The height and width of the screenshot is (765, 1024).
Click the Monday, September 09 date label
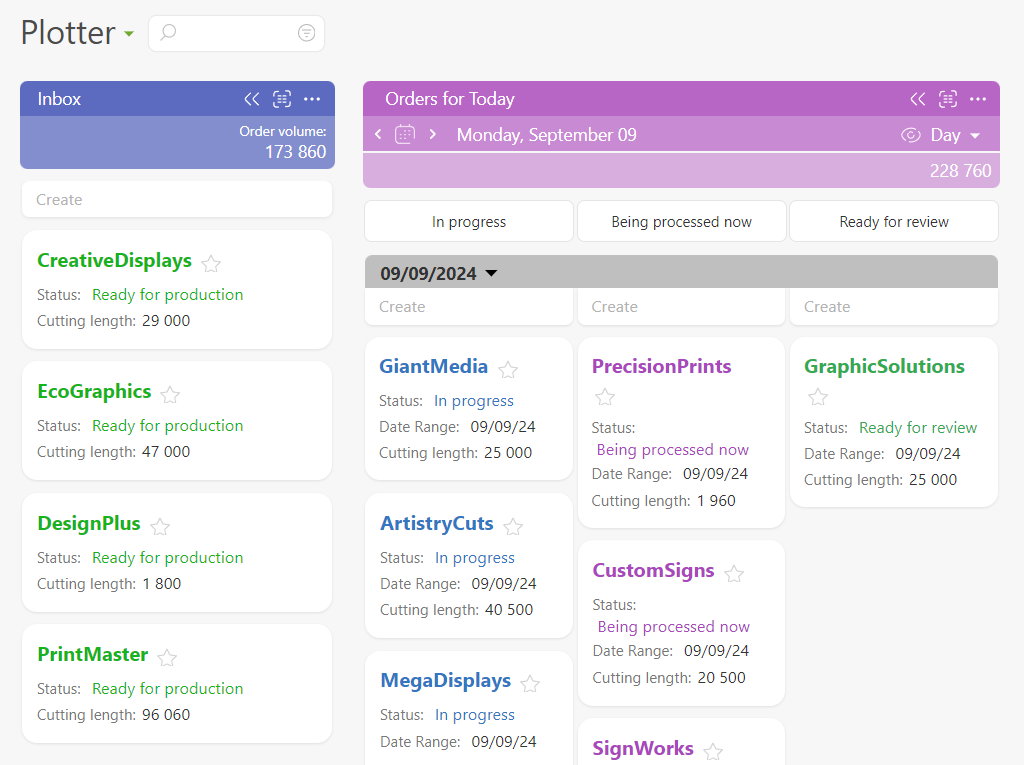tap(547, 135)
